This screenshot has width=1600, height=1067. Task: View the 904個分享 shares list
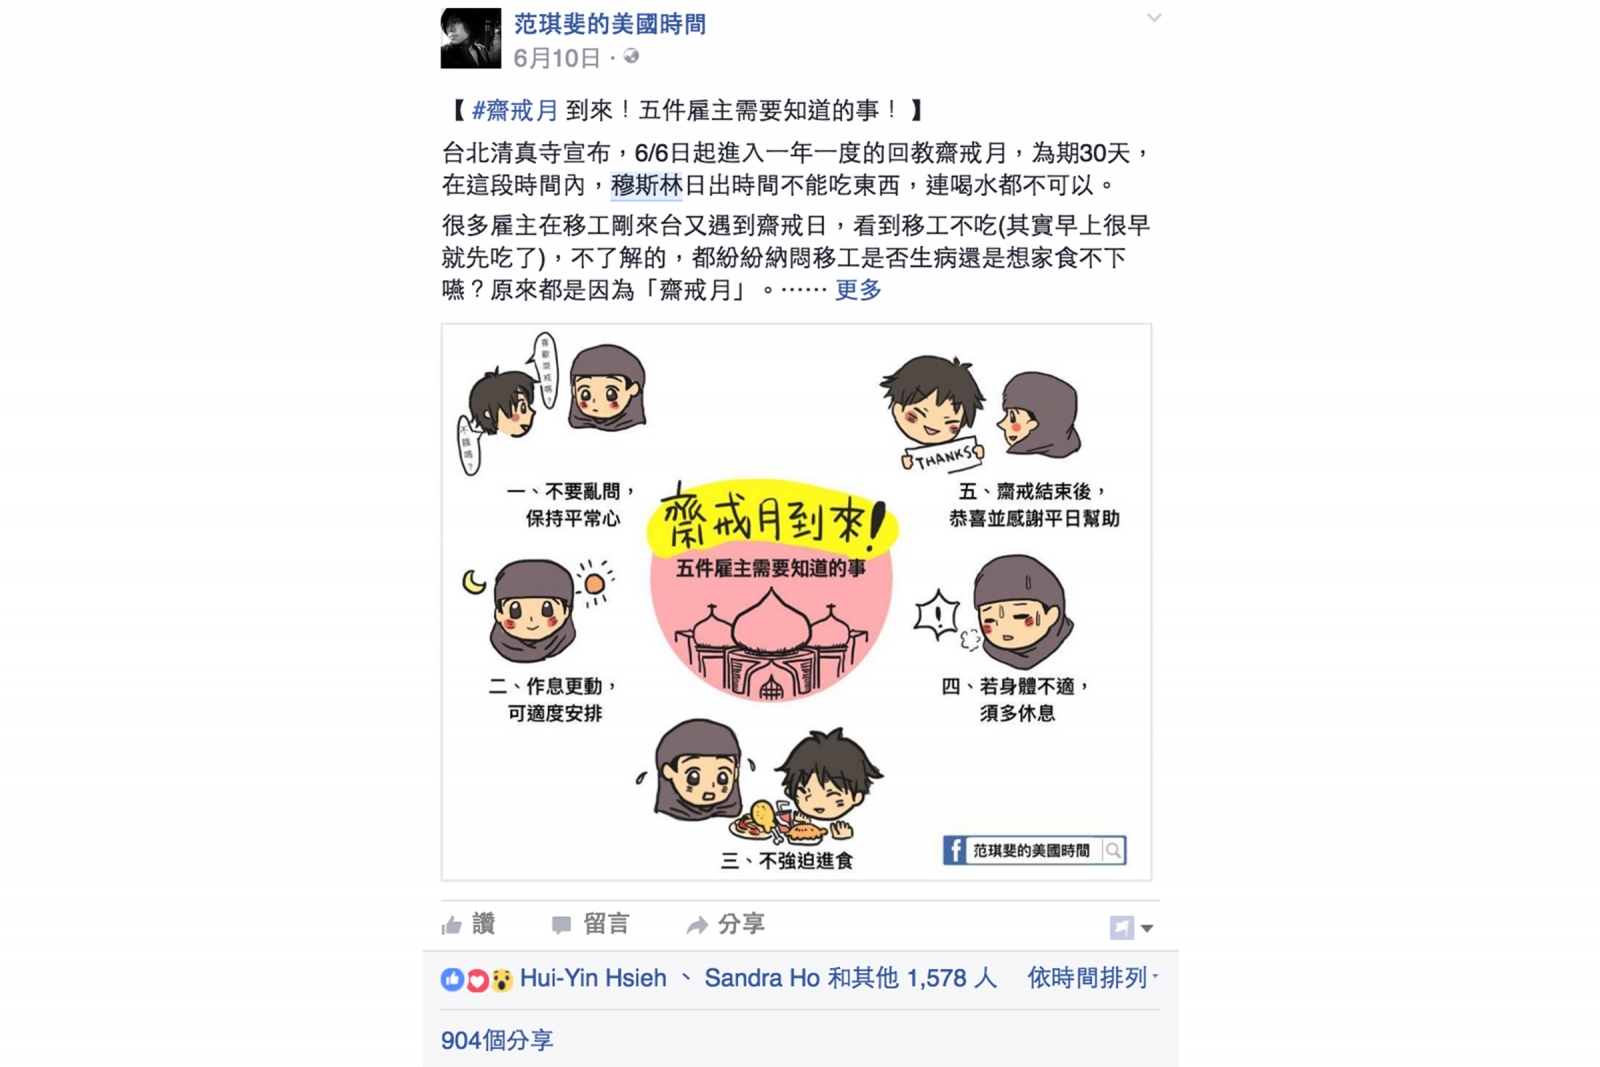pos(497,1040)
